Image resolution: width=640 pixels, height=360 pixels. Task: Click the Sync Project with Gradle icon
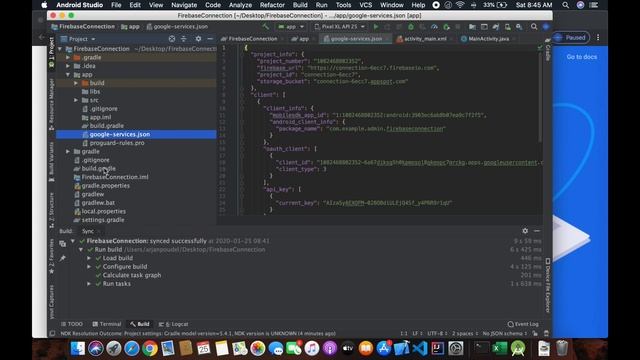(x=496, y=27)
